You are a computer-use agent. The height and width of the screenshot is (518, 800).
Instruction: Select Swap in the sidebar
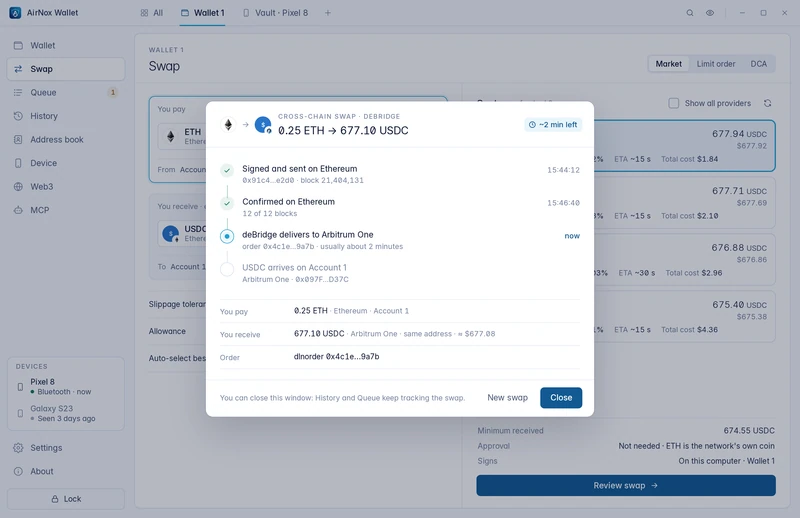click(x=66, y=69)
